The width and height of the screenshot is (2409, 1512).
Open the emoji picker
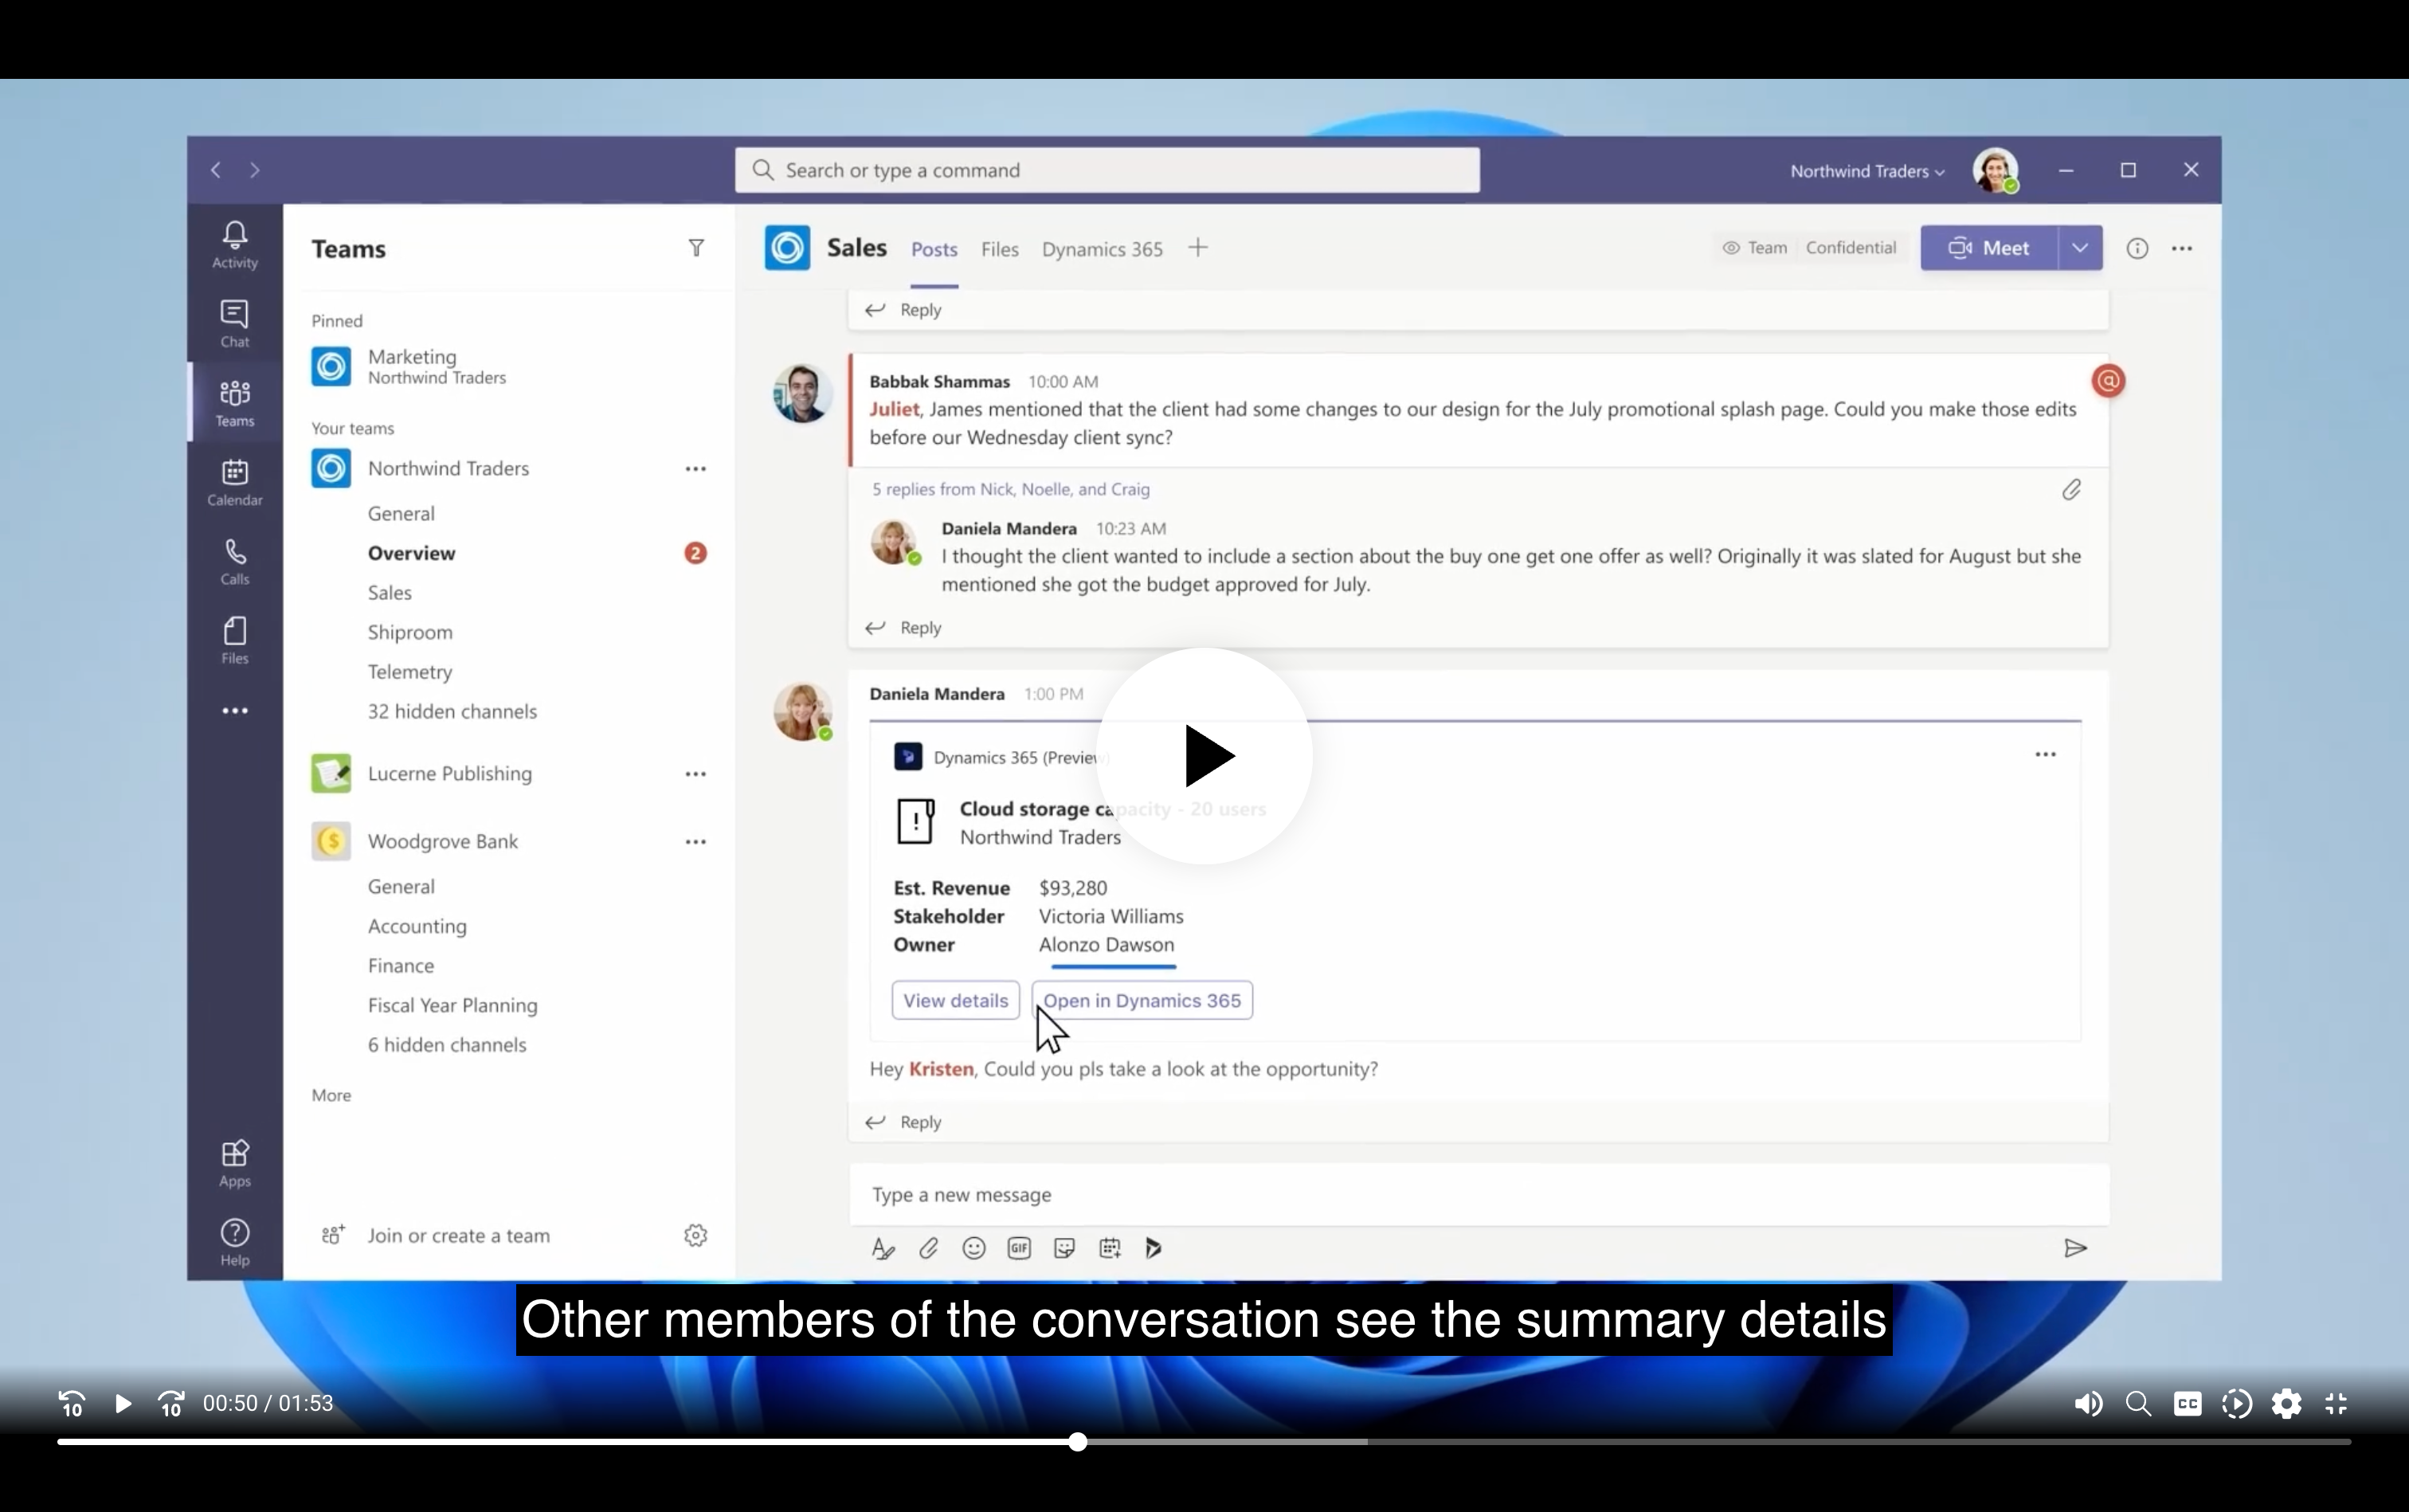click(x=974, y=1248)
